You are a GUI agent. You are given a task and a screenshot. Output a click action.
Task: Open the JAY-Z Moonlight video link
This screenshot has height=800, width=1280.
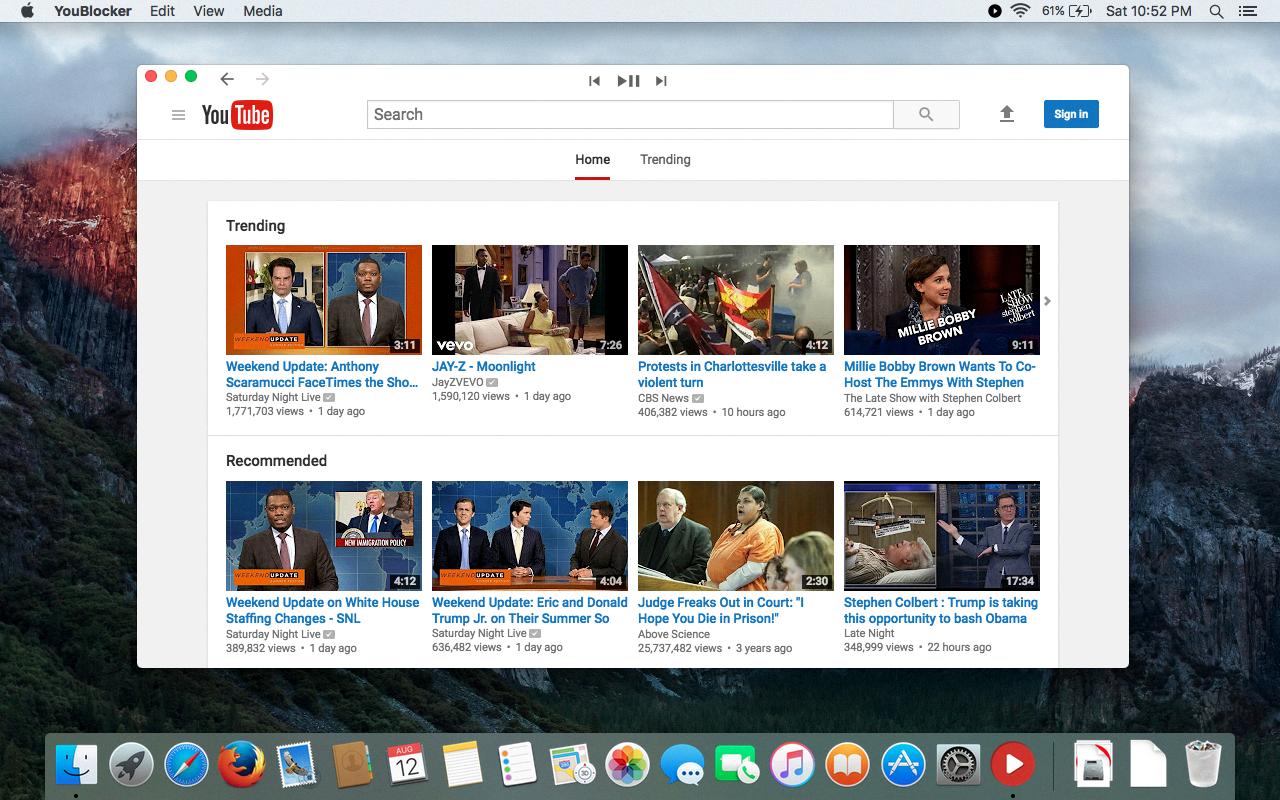click(483, 366)
